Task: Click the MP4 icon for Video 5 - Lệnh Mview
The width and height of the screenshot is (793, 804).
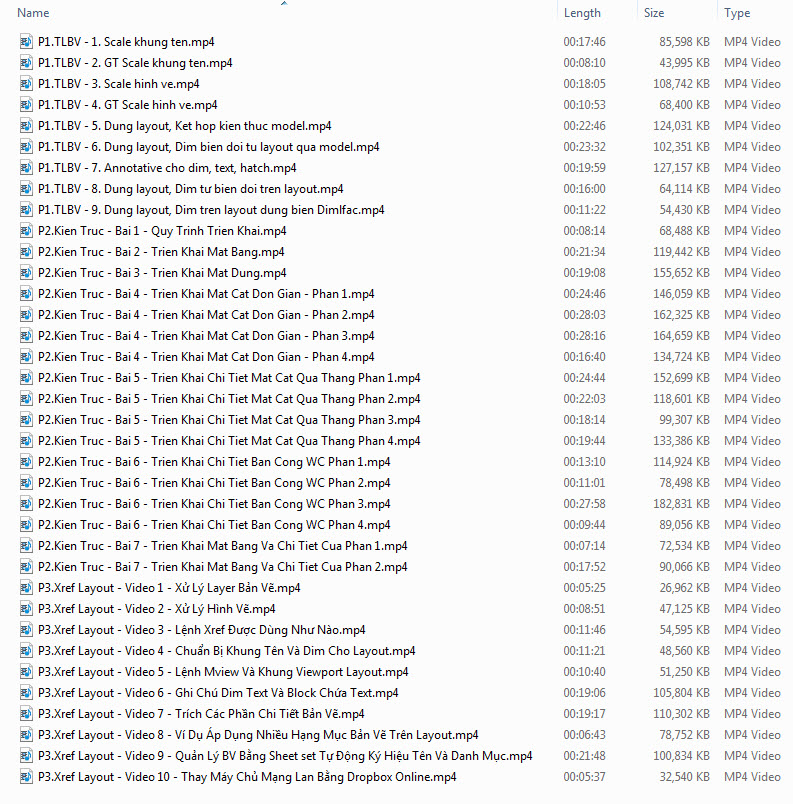Action: pyautogui.click(x=26, y=672)
